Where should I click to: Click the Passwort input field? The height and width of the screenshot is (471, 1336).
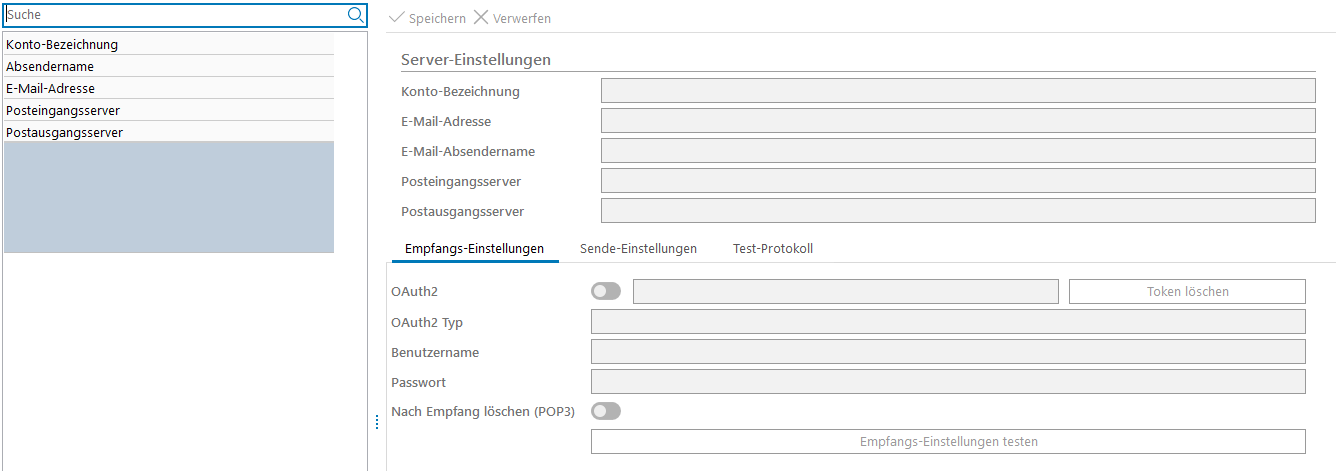point(948,382)
